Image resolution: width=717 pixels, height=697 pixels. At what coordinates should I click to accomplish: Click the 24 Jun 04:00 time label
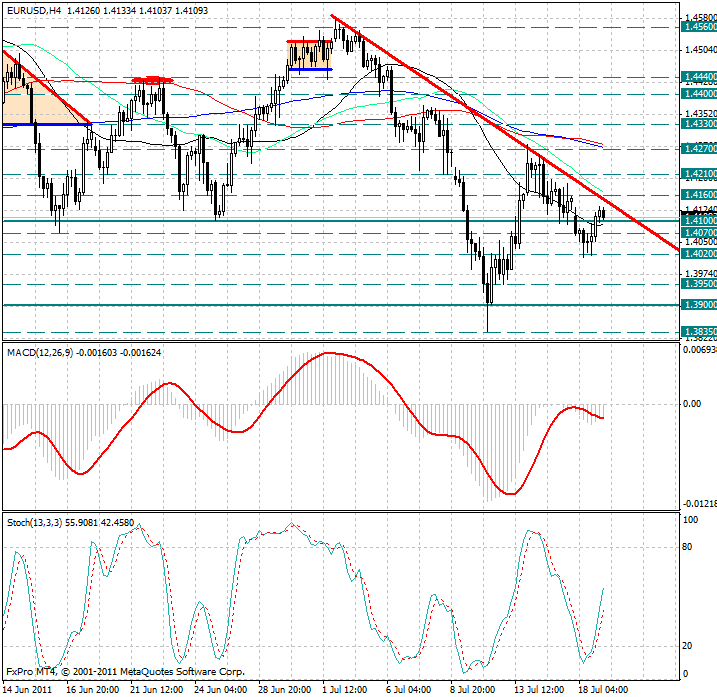pyautogui.click(x=220, y=689)
